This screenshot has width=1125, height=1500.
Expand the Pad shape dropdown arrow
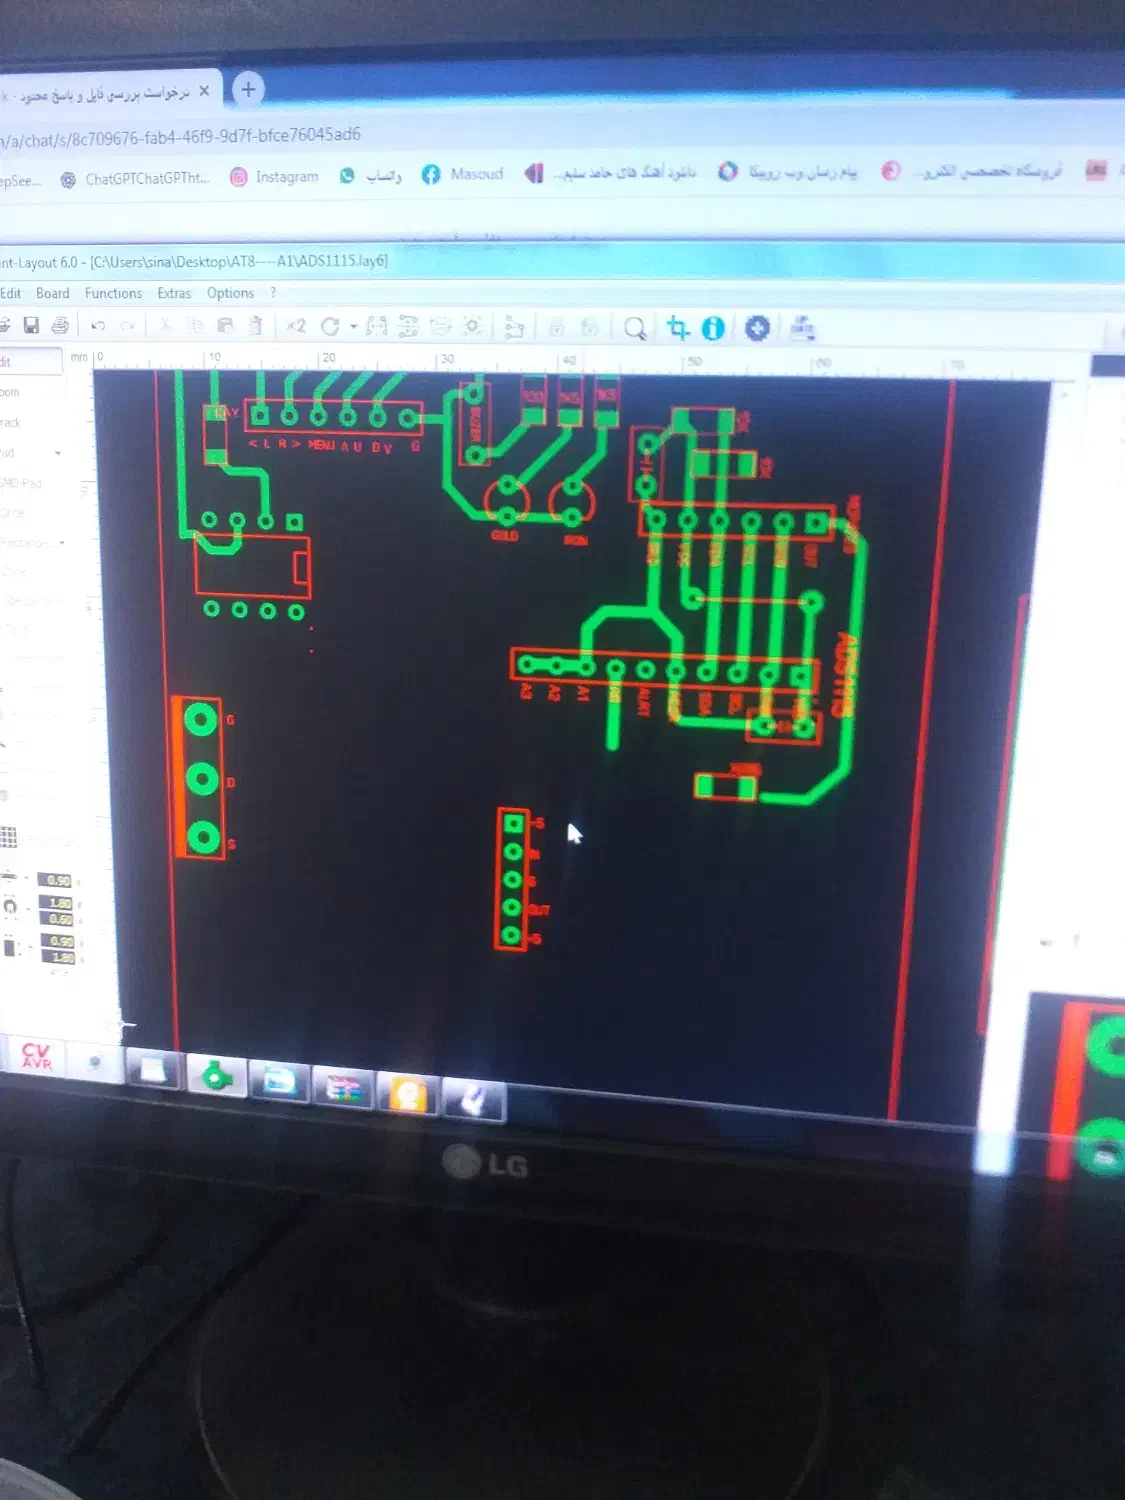[58, 453]
